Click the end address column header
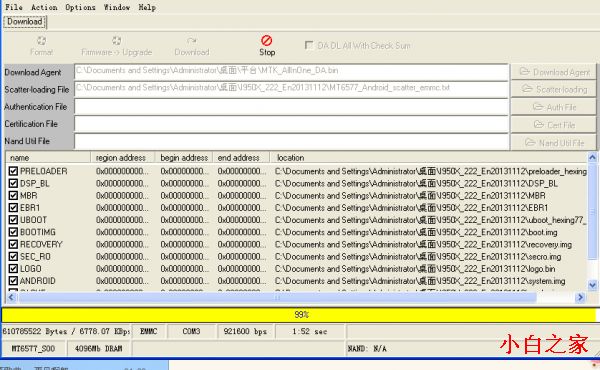 (x=241, y=158)
